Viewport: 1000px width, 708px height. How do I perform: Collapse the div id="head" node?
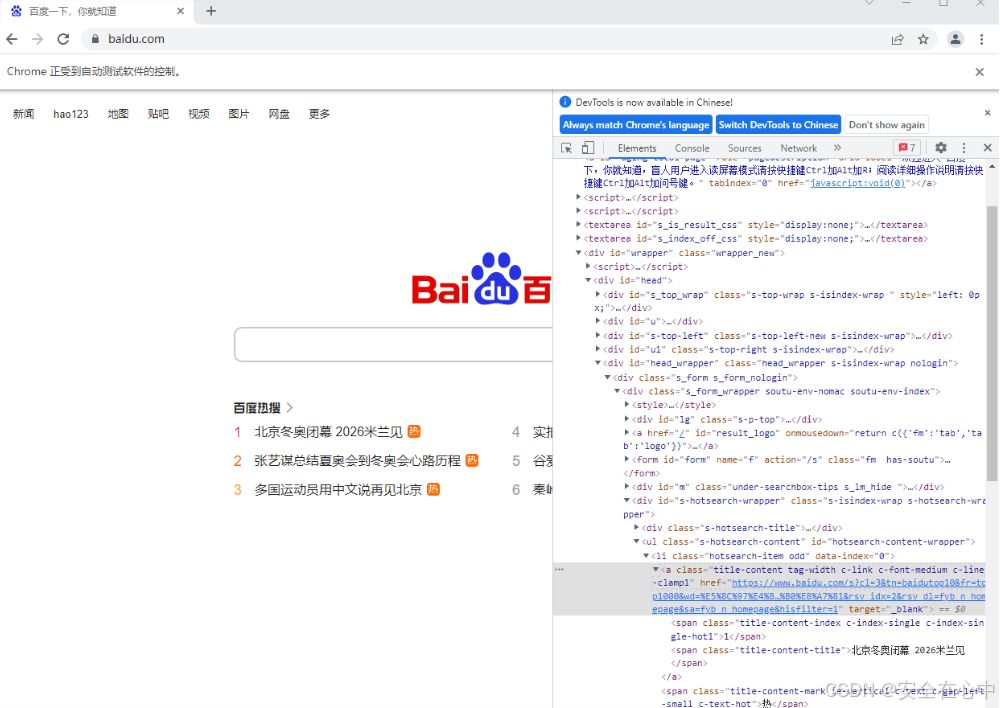588,281
